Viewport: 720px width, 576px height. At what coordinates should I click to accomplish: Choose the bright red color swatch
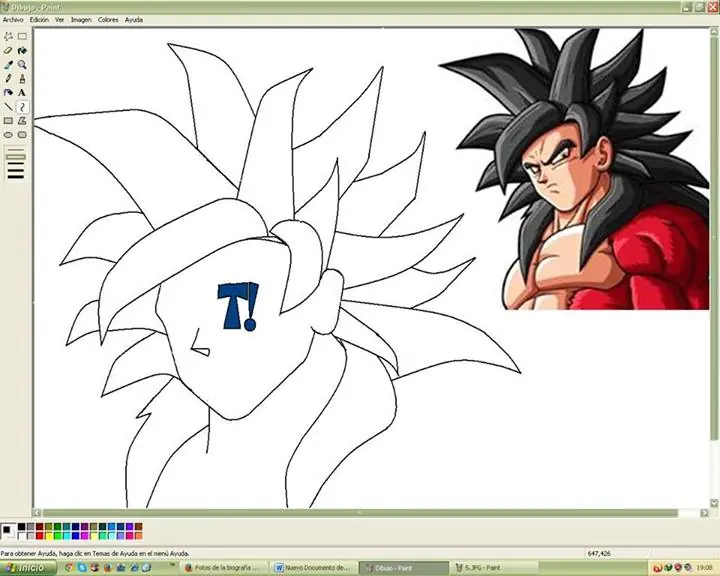point(39,536)
